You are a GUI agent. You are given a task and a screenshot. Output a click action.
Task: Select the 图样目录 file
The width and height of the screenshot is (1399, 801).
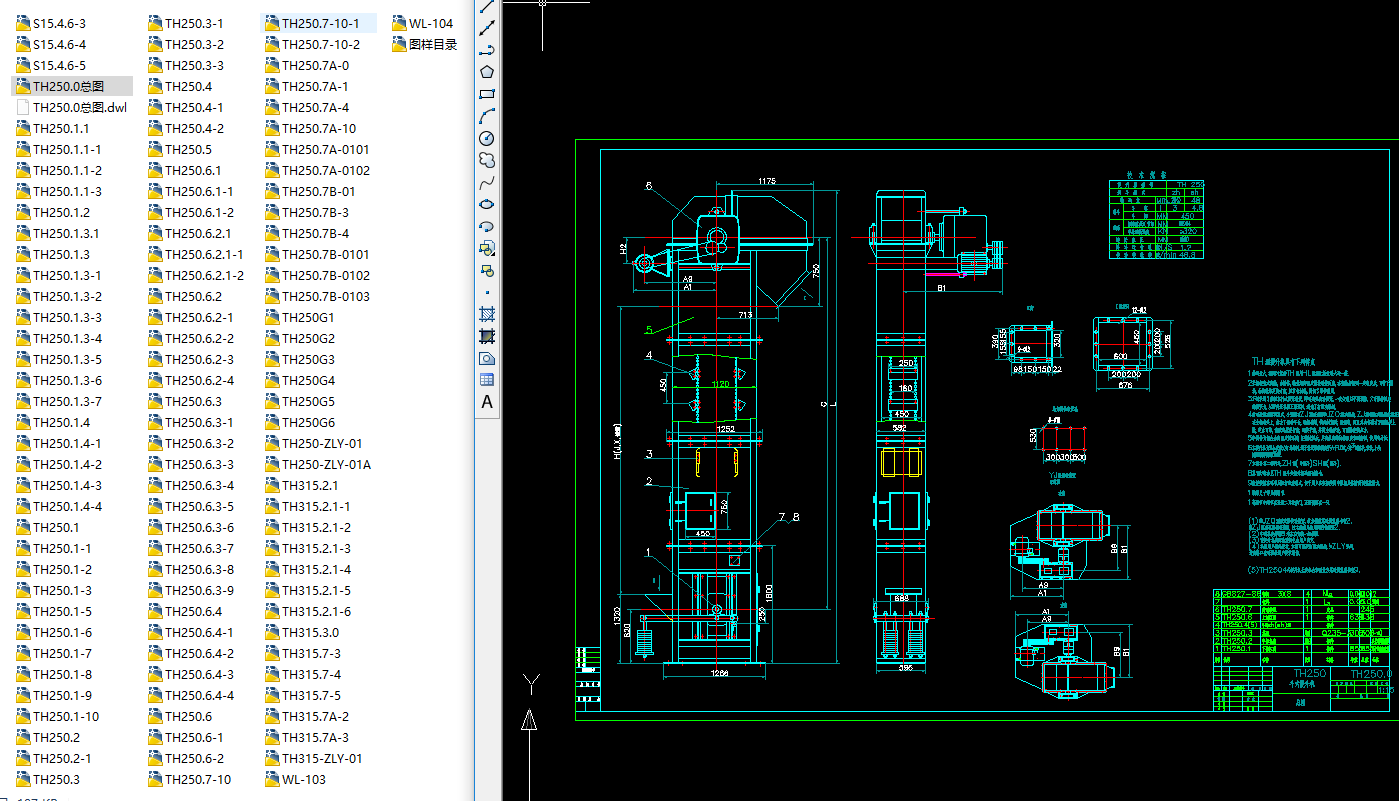[432, 44]
